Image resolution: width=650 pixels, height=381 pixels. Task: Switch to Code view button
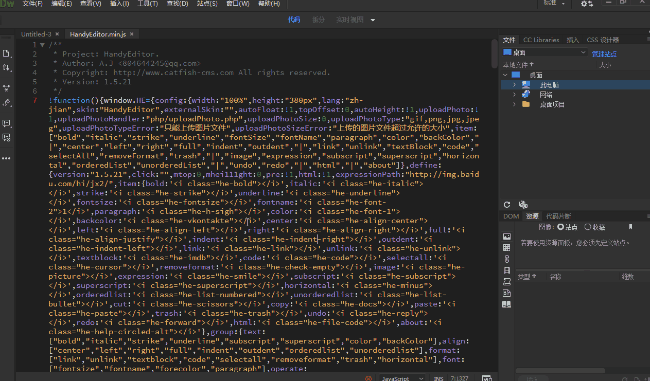pyautogui.click(x=294, y=19)
